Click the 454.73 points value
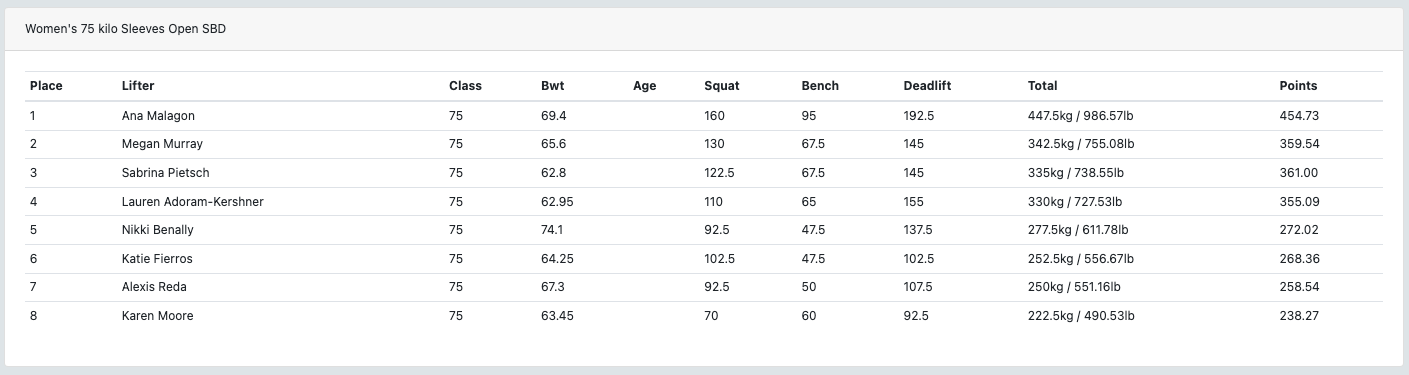The height and width of the screenshot is (375, 1409). pyautogui.click(x=1299, y=116)
